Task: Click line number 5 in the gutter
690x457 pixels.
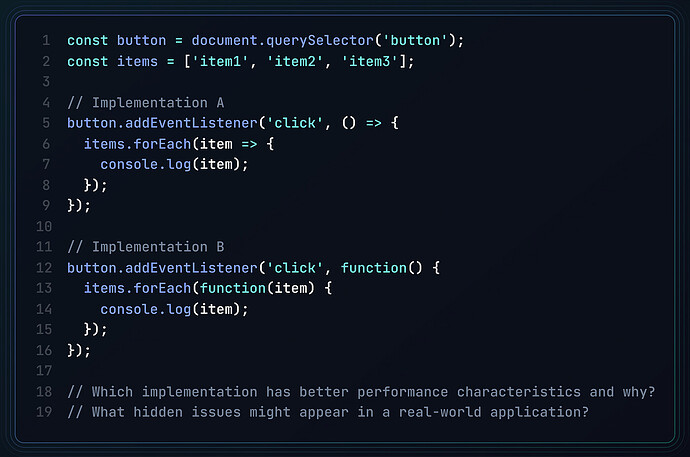Action: pos(46,123)
